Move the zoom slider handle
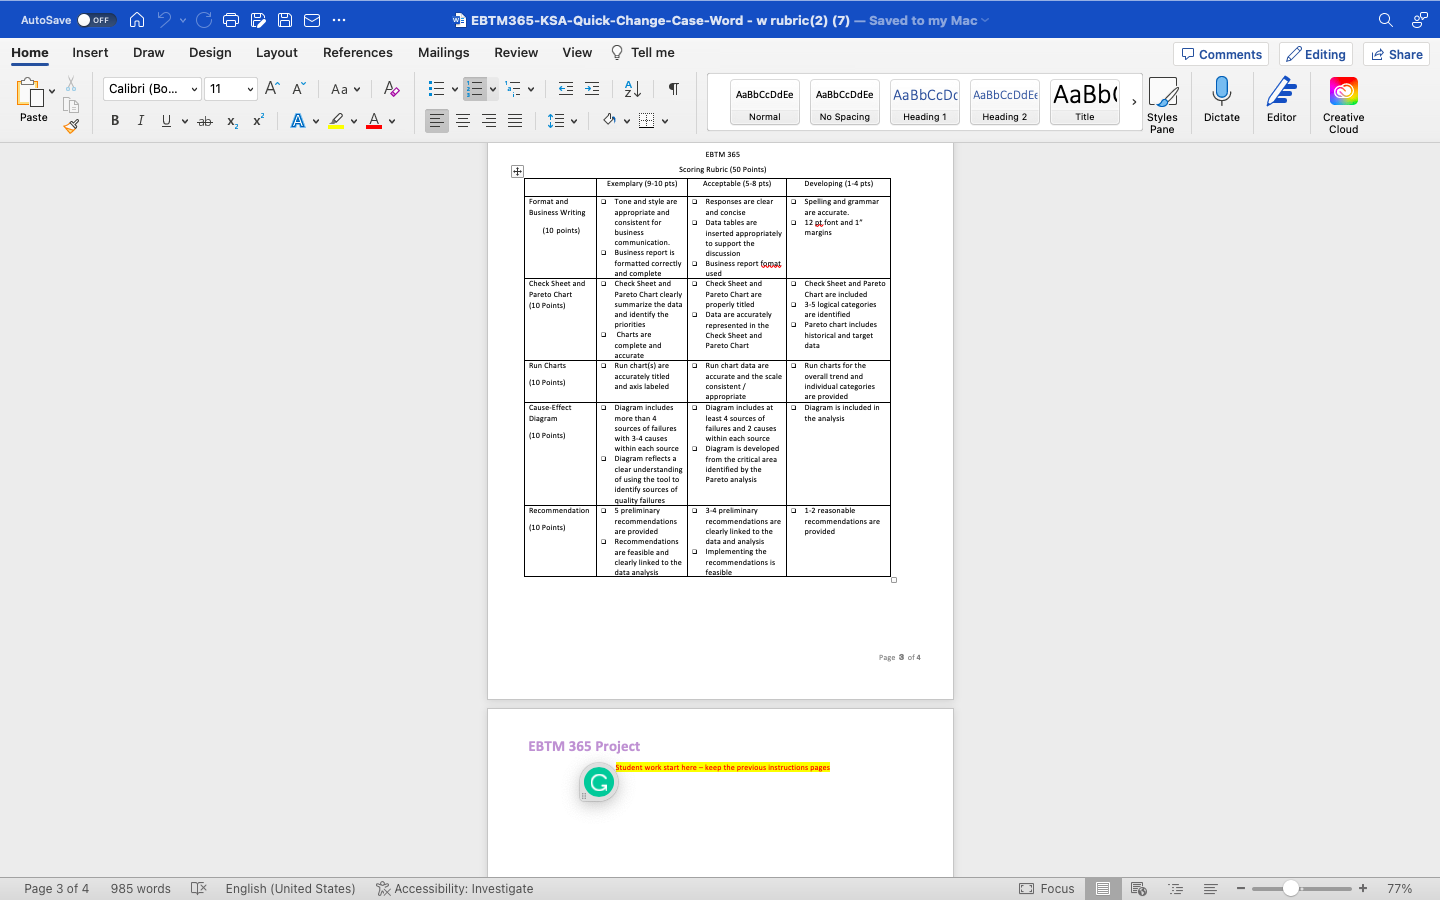Screen dimensions: 1440x900 [1291, 889]
